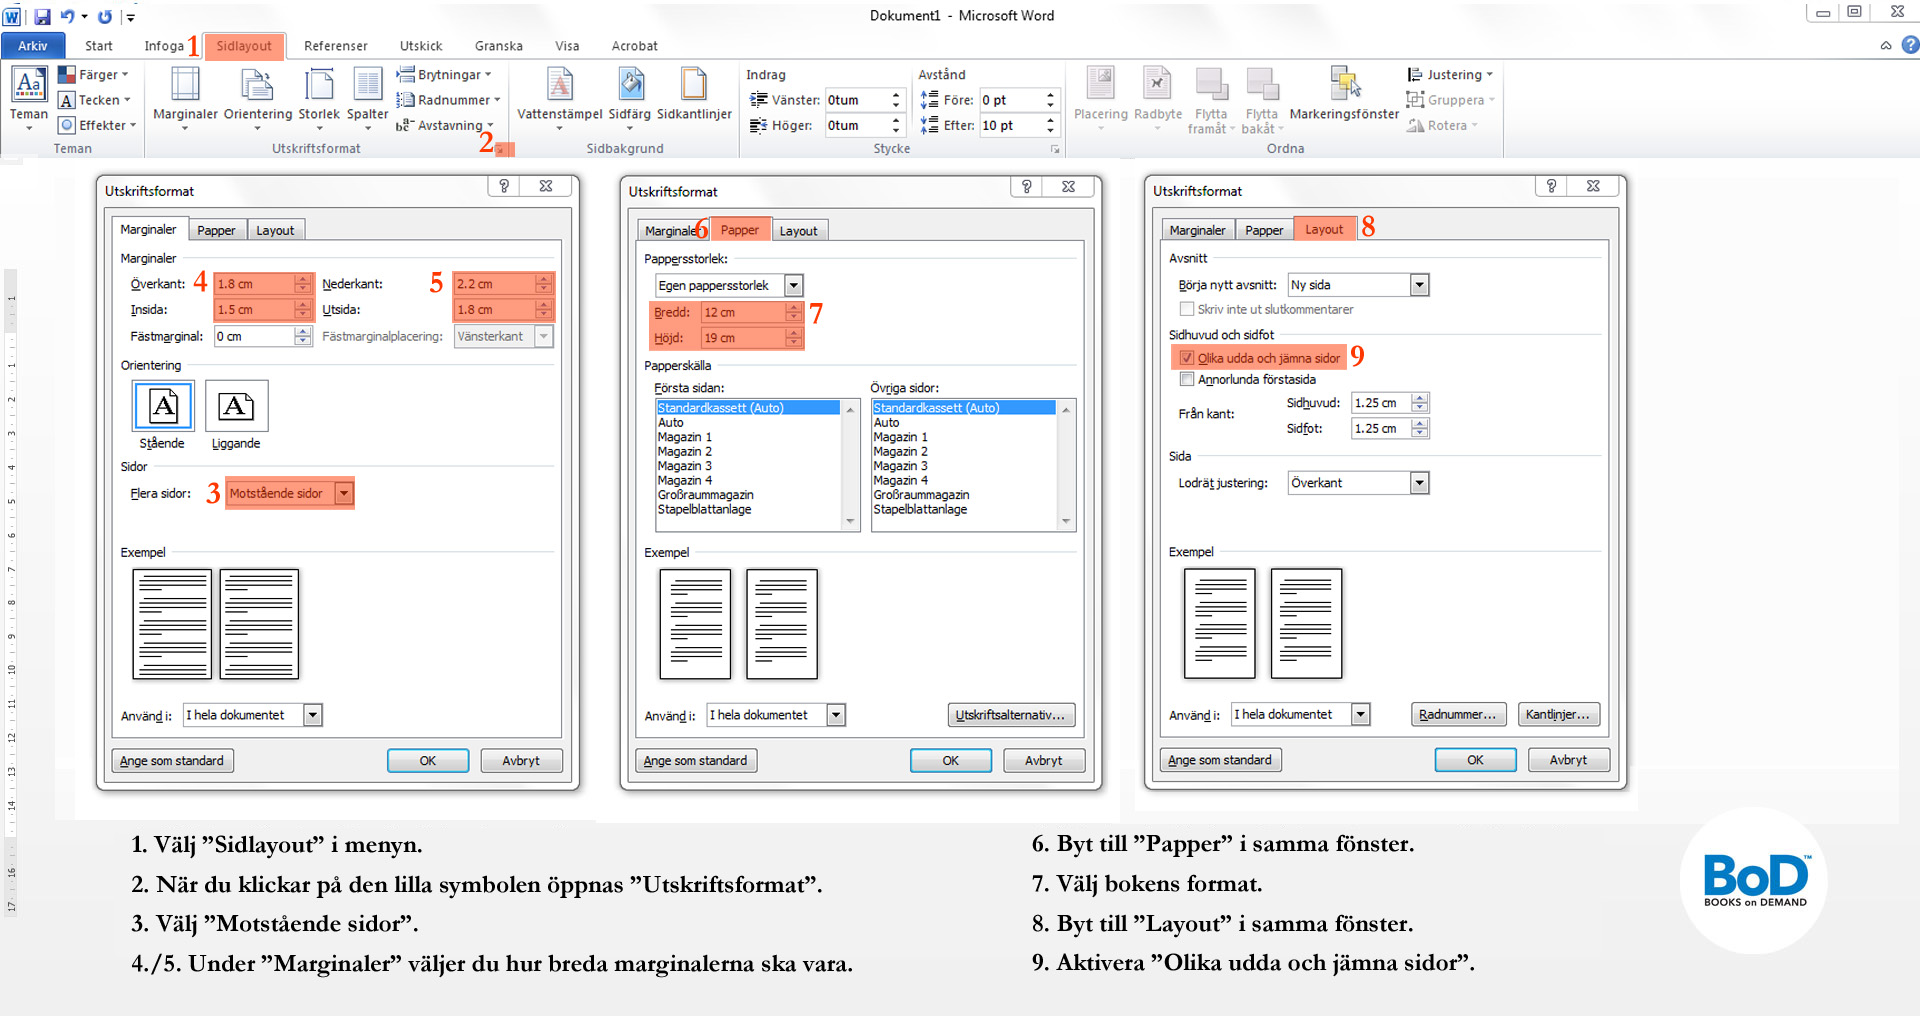Open the Radnummer line numbers menu
This screenshot has height=1016, width=1920.
pyautogui.click(x=448, y=100)
